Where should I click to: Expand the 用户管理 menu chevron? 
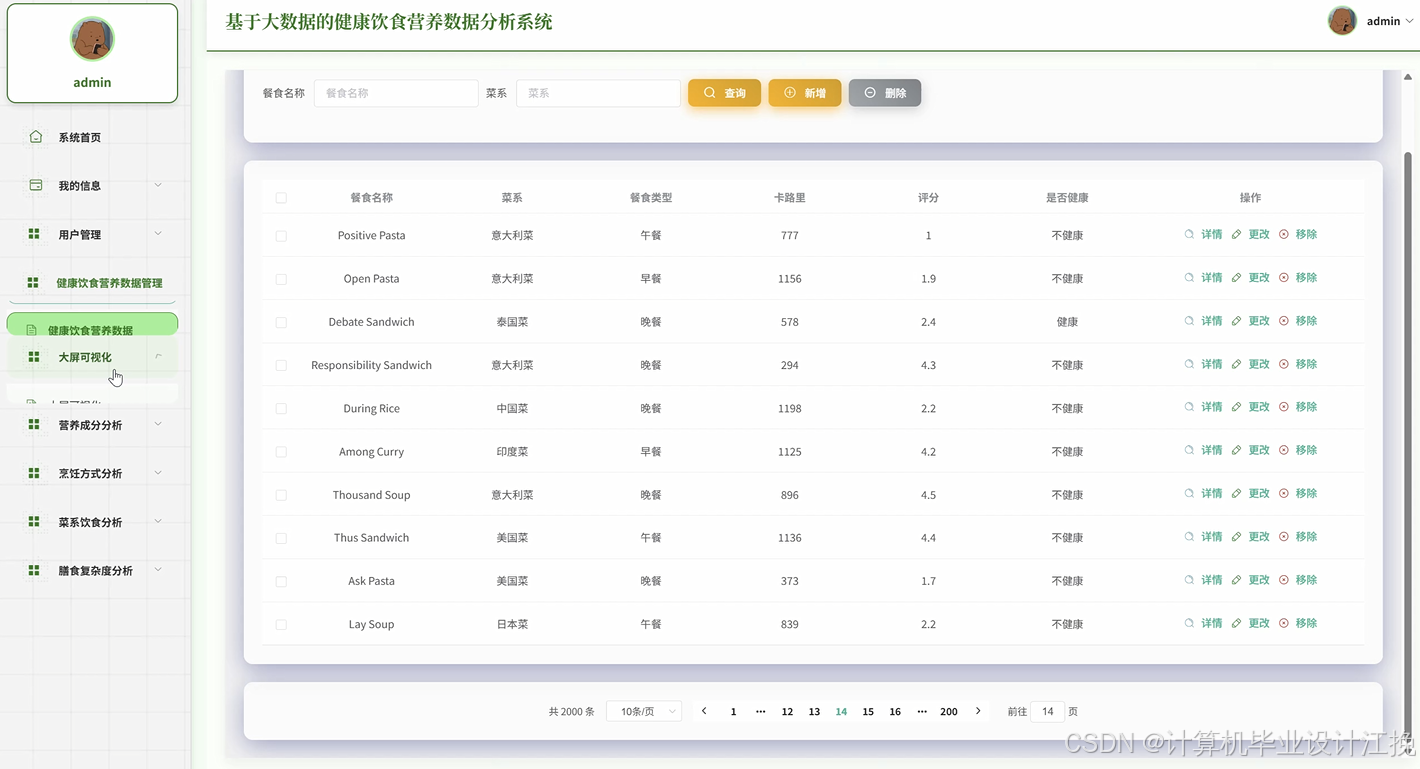[158, 234]
